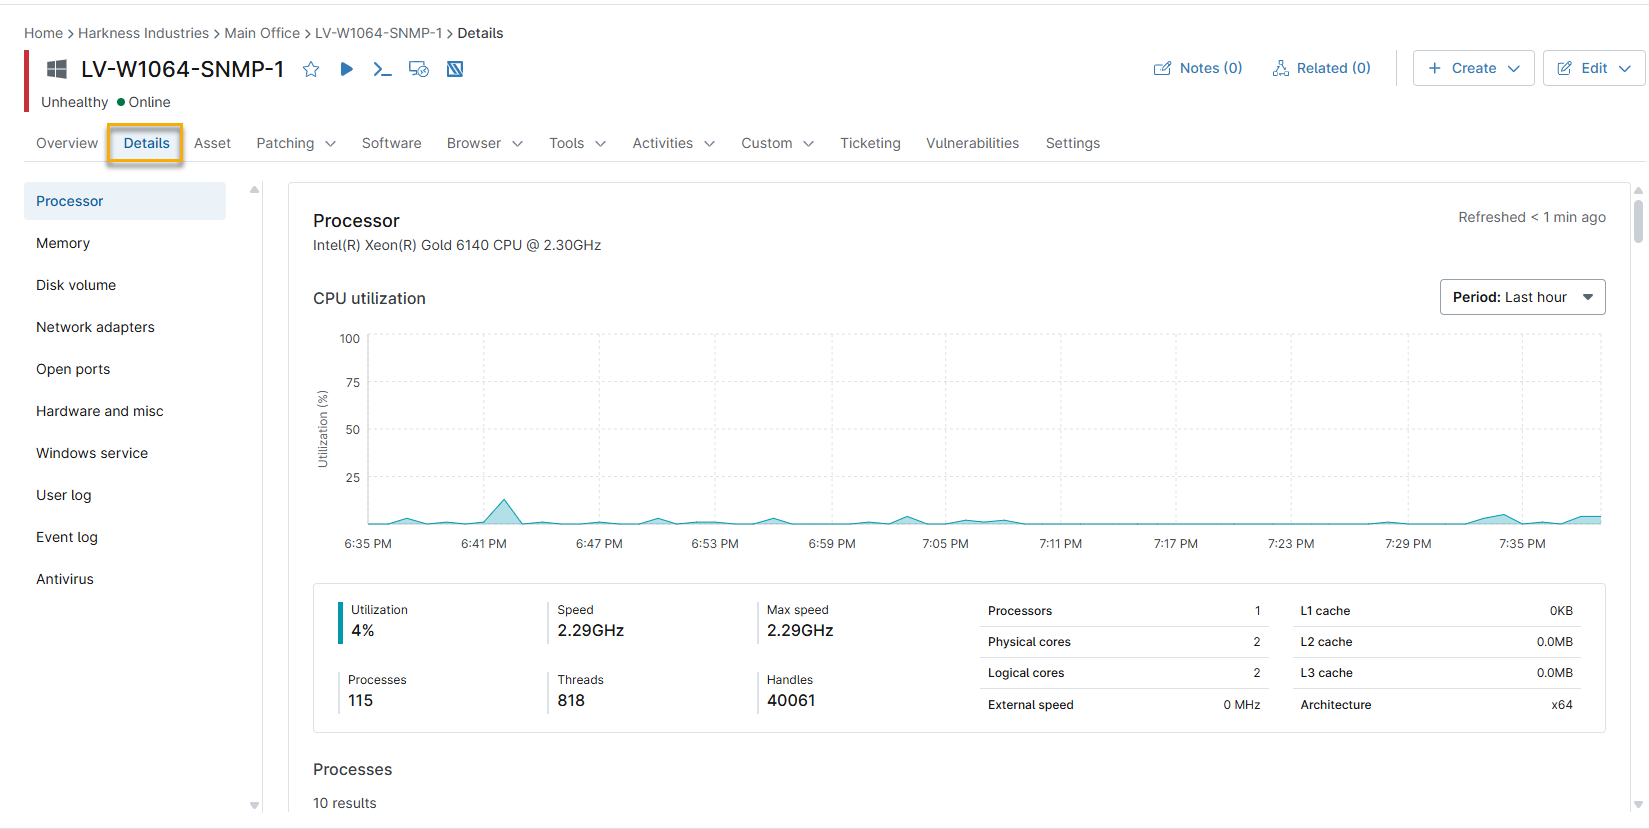Viewport: 1649px width, 829px height.
Task: Click the Windows logo next to device name
Action: click(x=57, y=69)
